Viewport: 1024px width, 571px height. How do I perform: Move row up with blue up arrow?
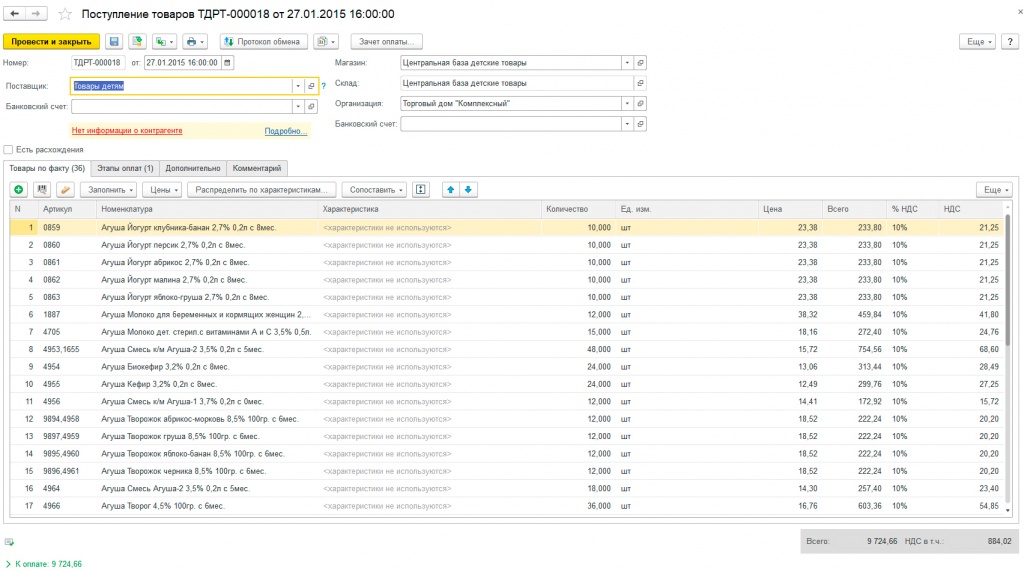451,189
